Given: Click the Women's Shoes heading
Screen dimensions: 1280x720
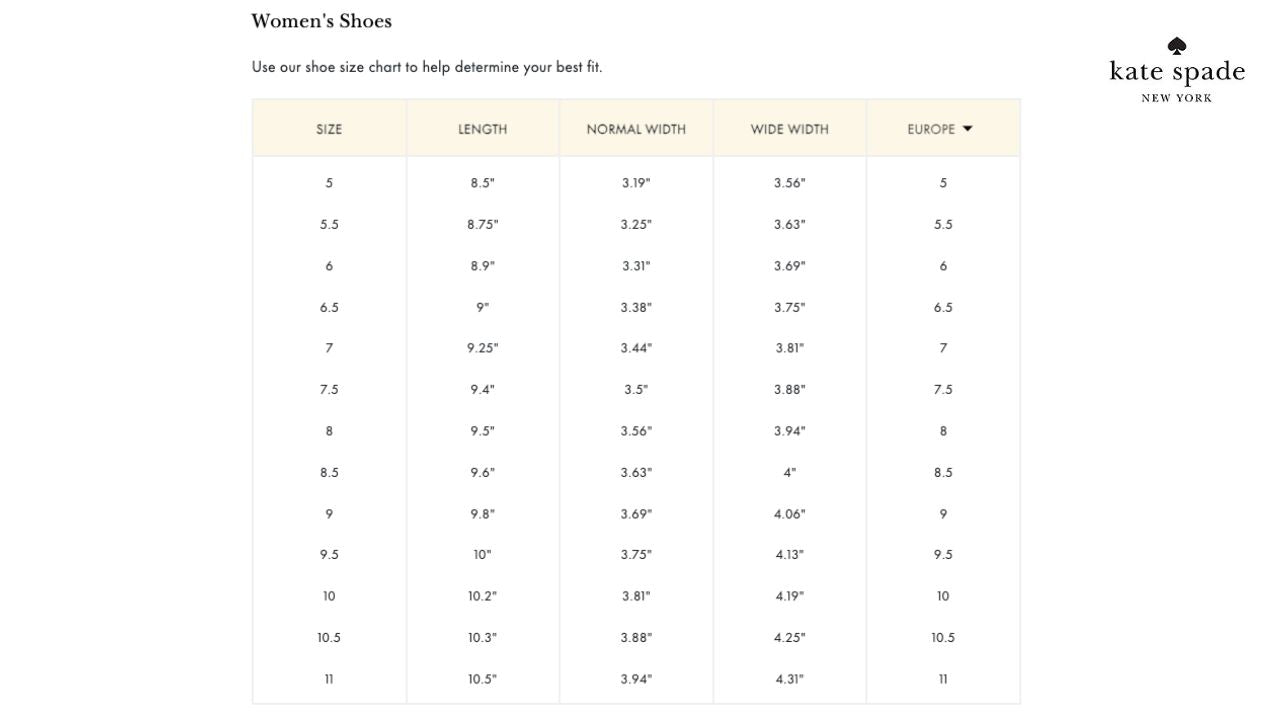Looking at the screenshot, I should pos(321,21).
